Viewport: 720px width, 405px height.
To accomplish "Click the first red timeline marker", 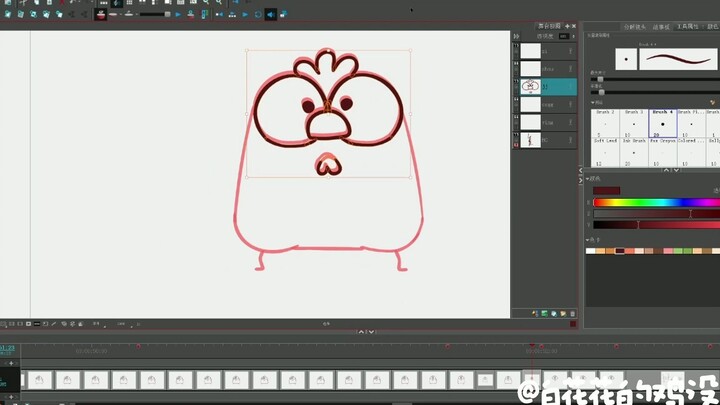I will pyautogui.click(x=138, y=346).
